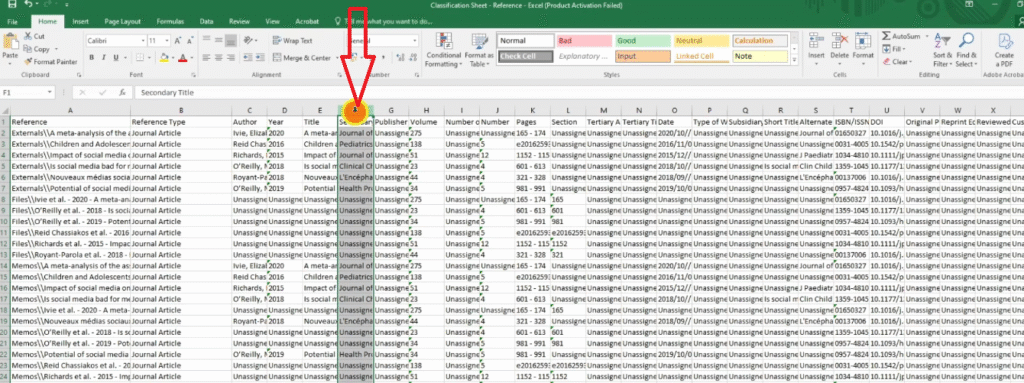Image resolution: width=1024 pixels, height=383 pixels.
Task: Apply the Neutral cell style
Action: pos(701,41)
